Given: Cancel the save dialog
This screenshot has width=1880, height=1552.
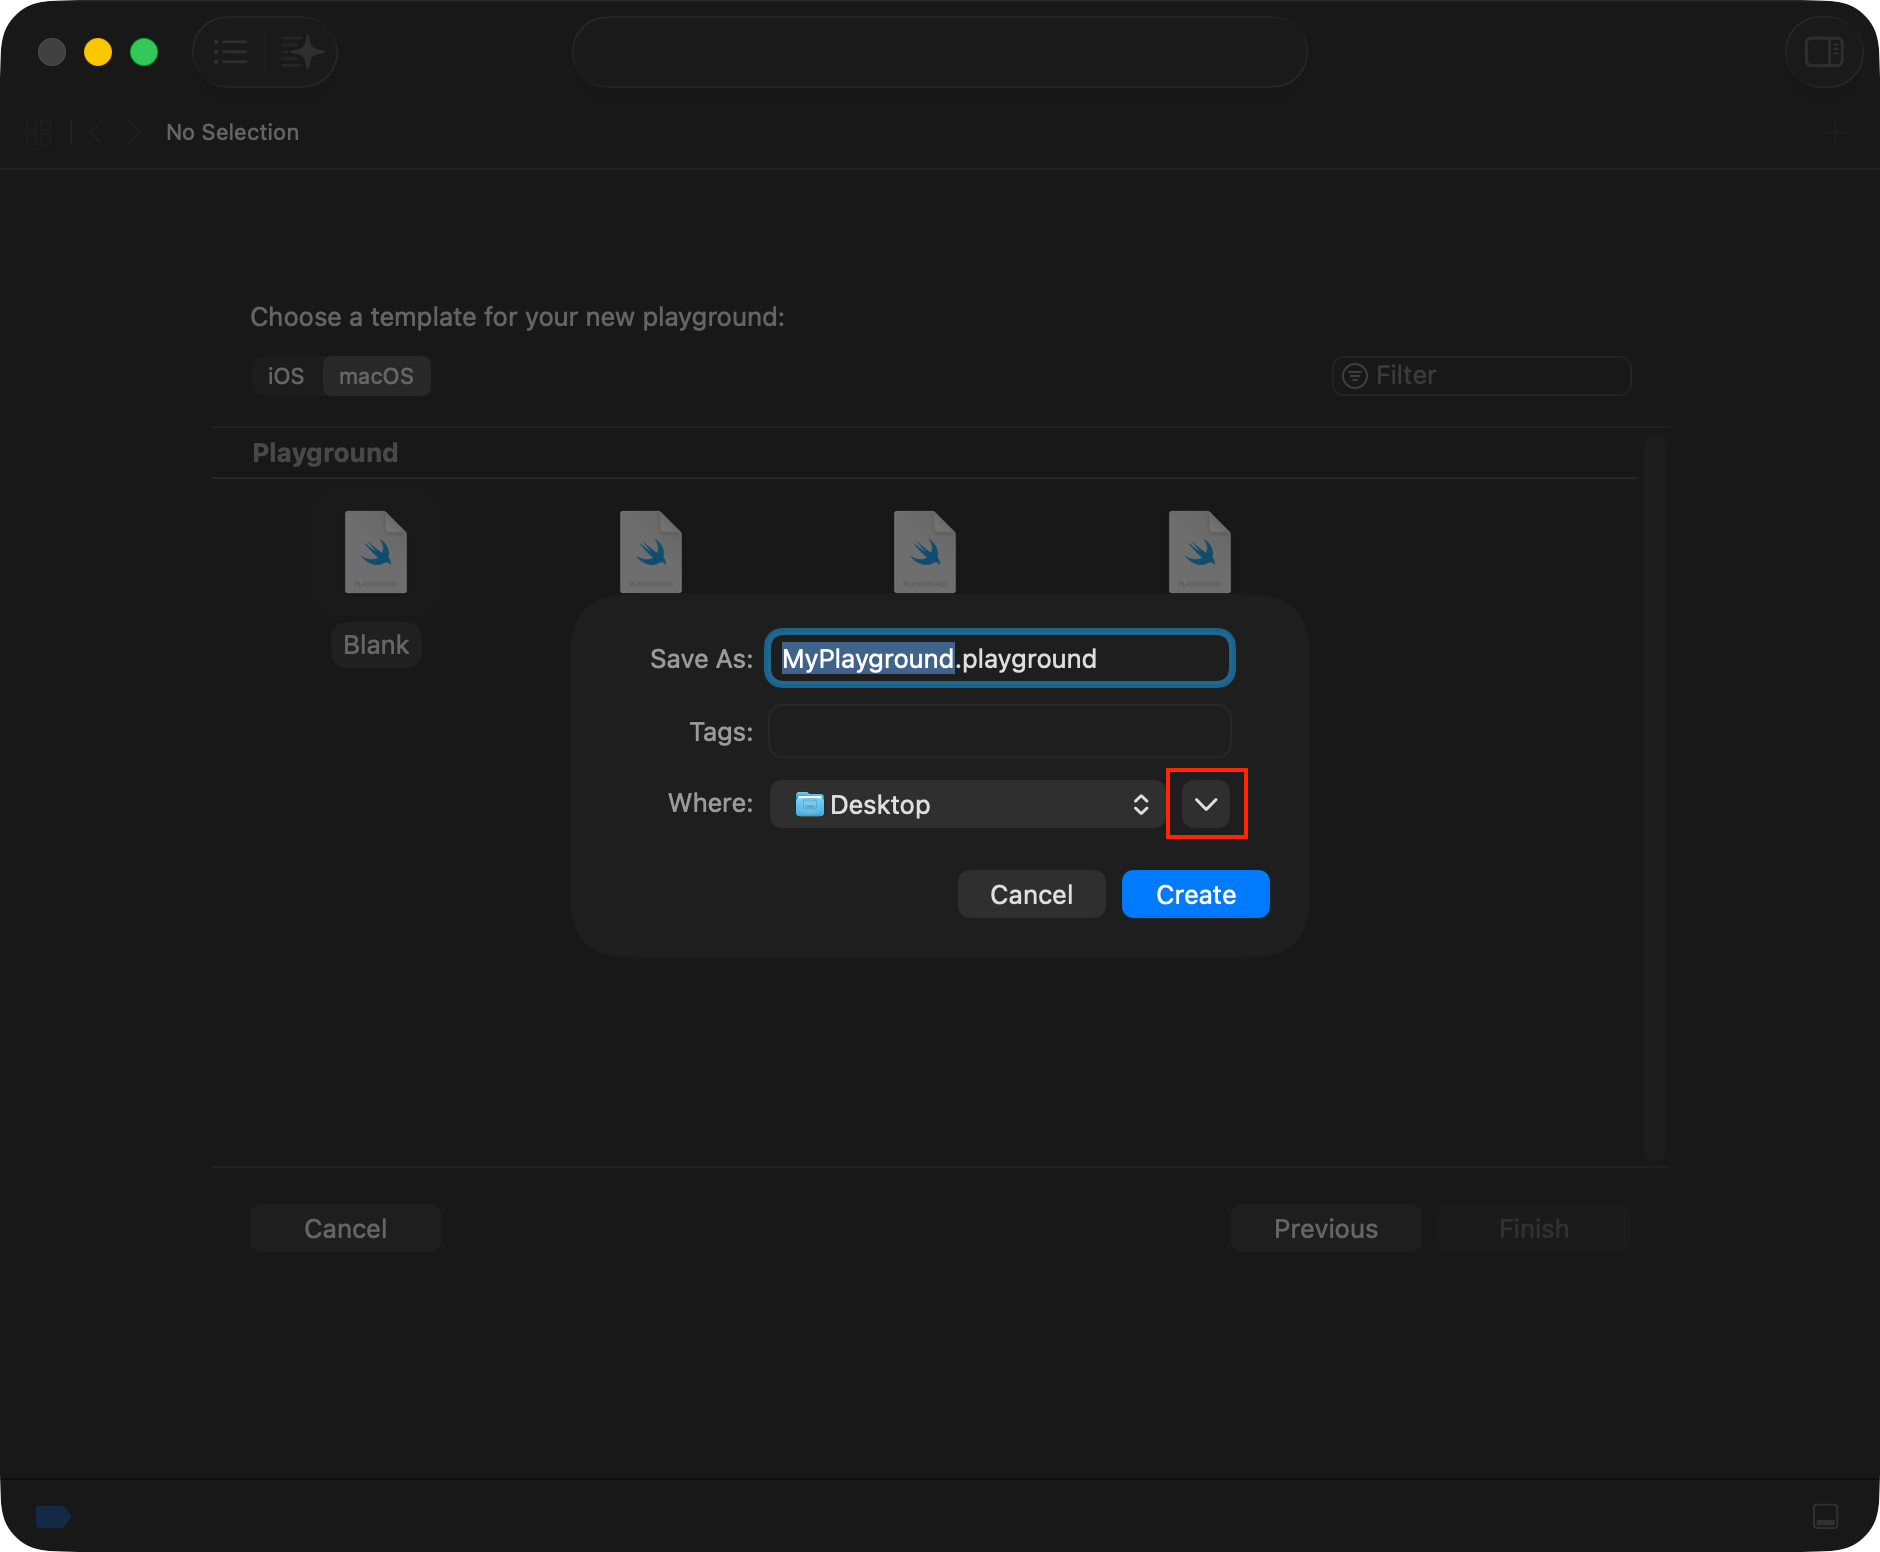Looking at the screenshot, I should pyautogui.click(x=1031, y=894).
